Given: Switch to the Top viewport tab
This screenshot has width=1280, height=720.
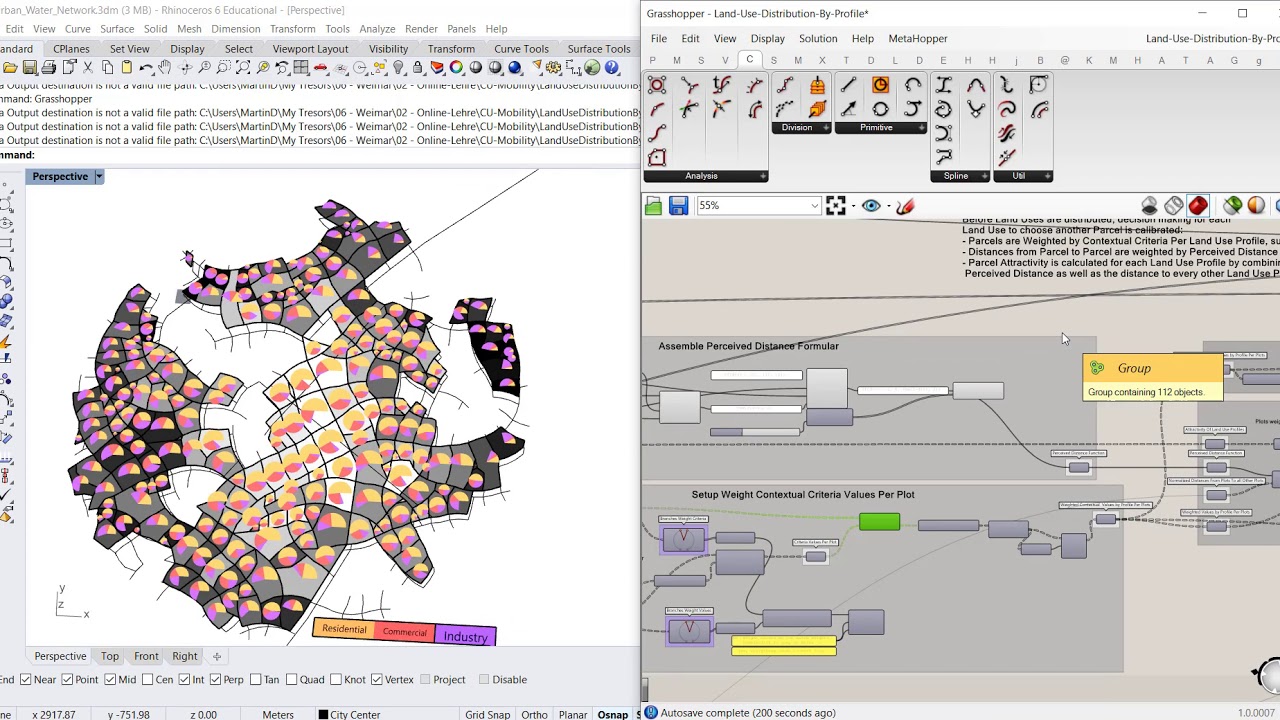Looking at the screenshot, I should click(109, 656).
